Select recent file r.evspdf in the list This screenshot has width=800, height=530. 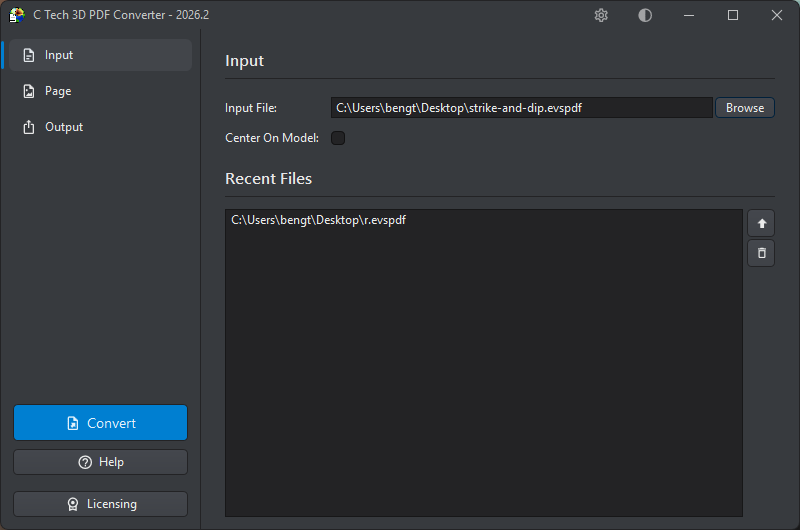[484, 220]
